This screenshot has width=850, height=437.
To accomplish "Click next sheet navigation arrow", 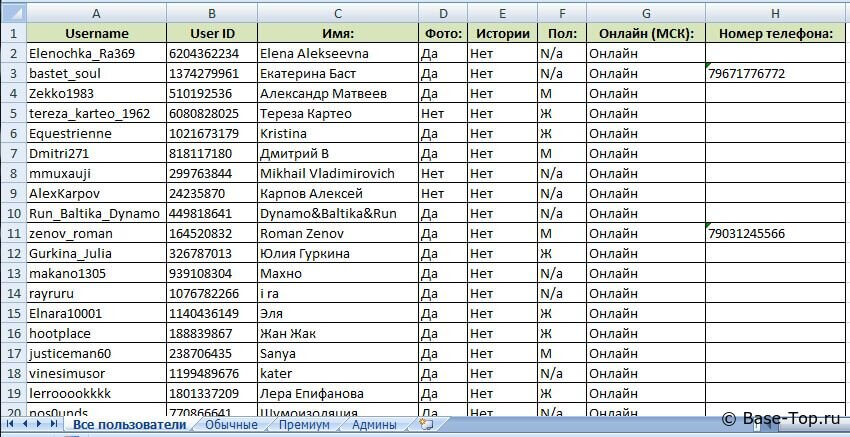I will tap(39, 425).
